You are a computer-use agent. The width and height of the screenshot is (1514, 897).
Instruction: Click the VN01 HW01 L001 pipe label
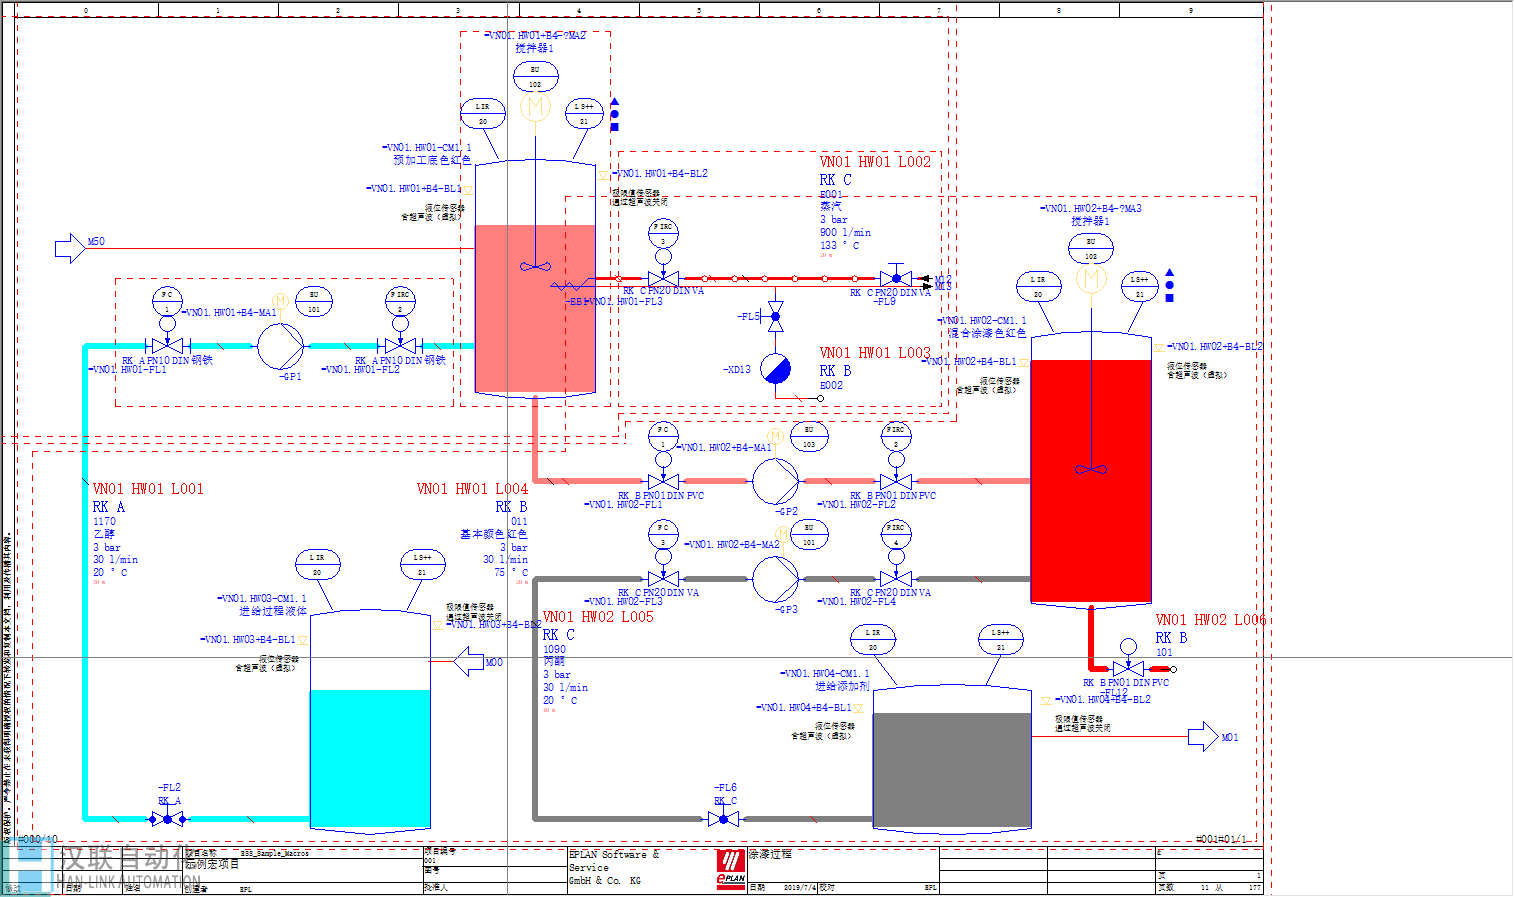[148, 489]
